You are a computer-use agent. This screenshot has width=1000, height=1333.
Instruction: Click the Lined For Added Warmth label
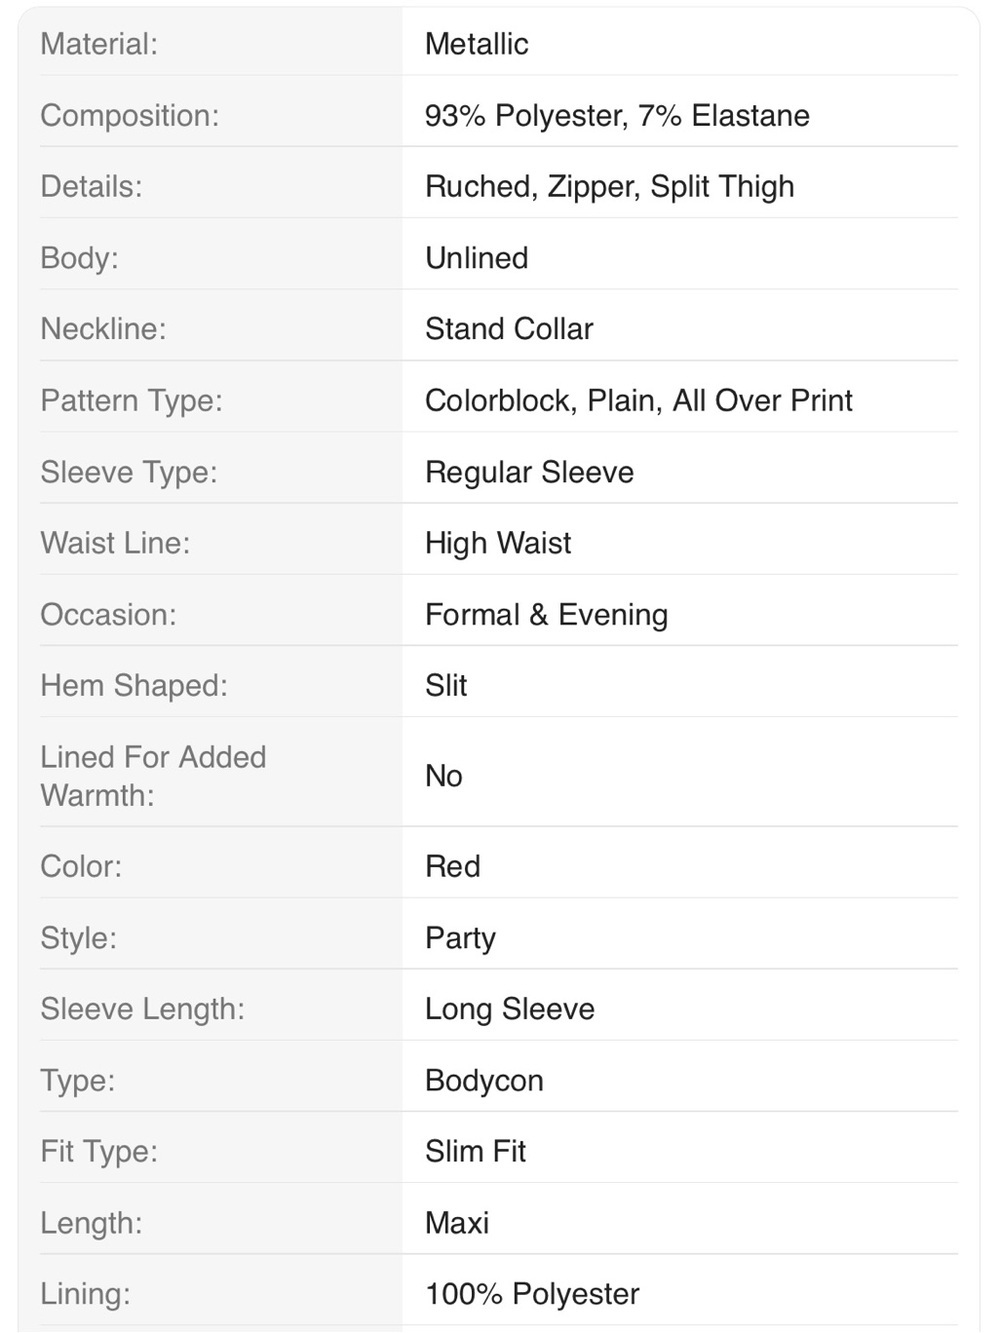pyautogui.click(x=153, y=776)
